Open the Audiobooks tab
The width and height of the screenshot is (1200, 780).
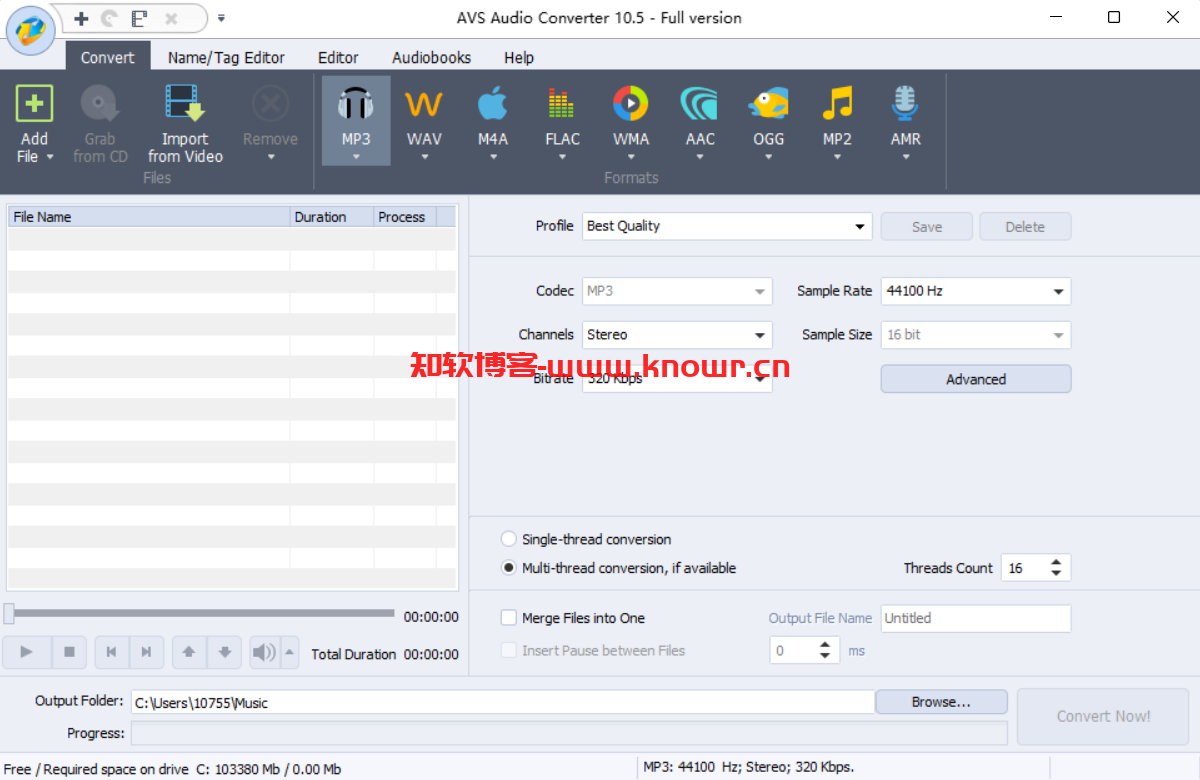(x=431, y=57)
